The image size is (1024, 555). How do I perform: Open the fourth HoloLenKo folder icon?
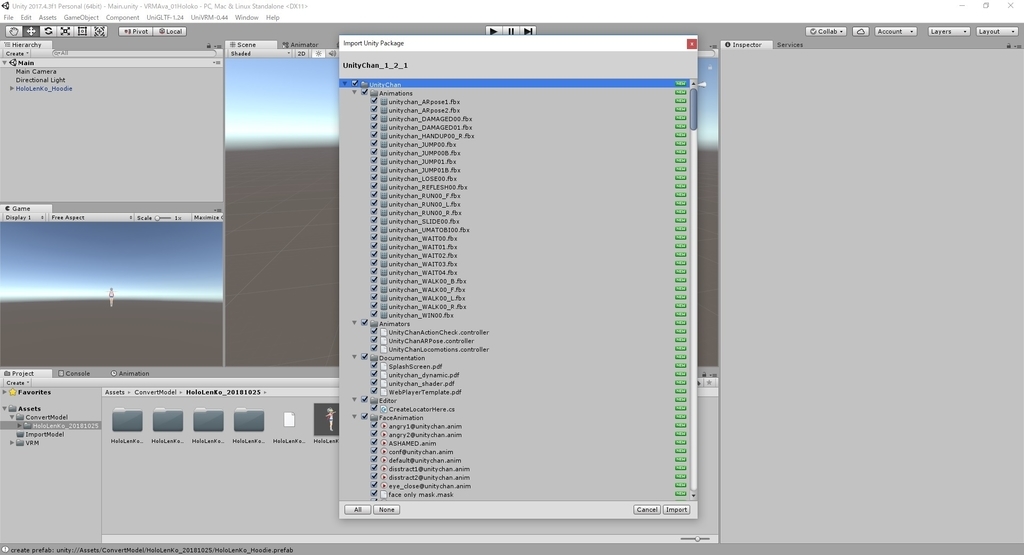249,420
